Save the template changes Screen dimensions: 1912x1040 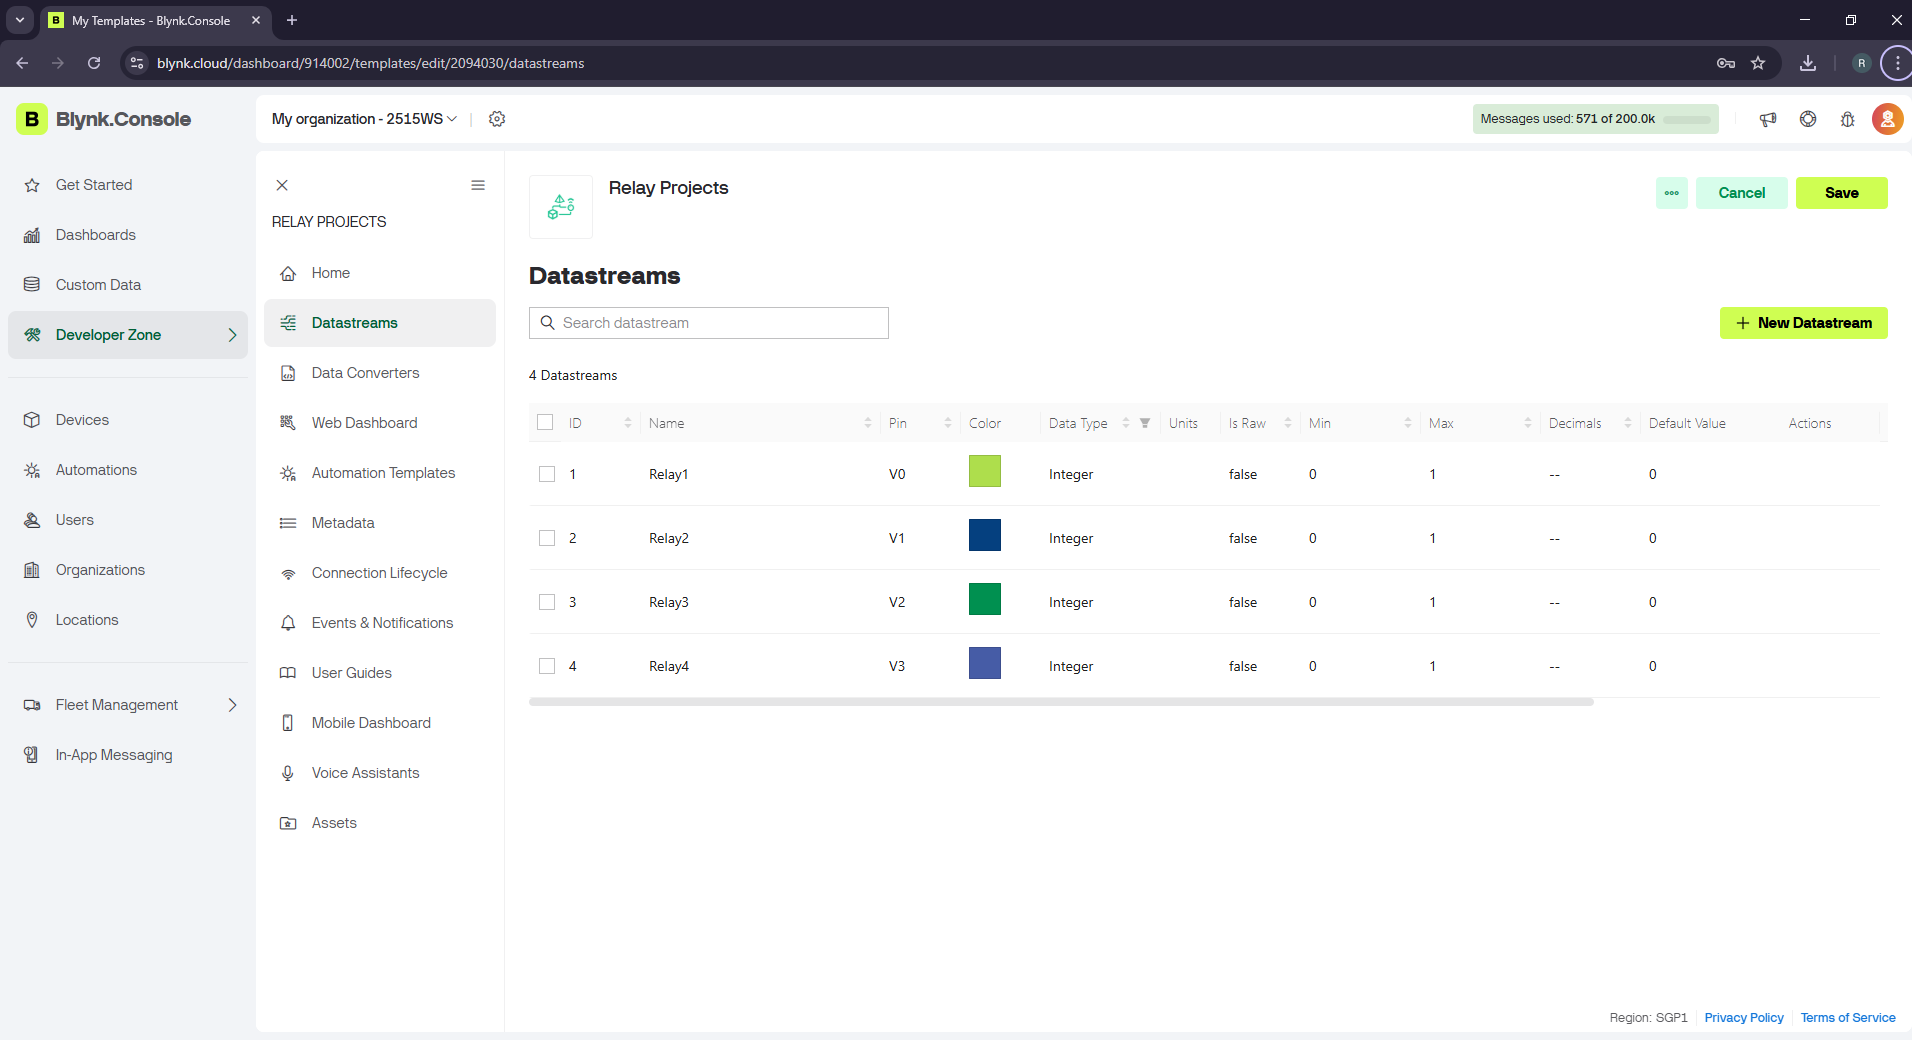[x=1841, y=193]
